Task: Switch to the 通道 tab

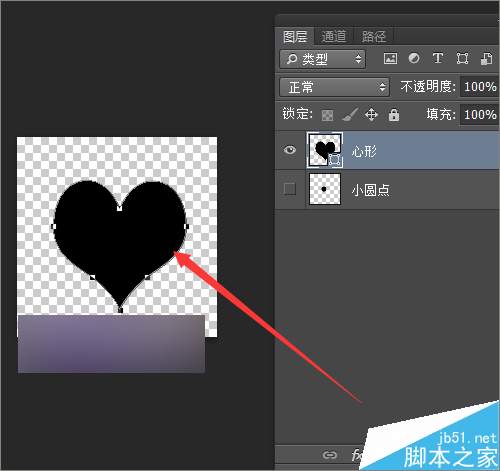Action: point(334,36)
